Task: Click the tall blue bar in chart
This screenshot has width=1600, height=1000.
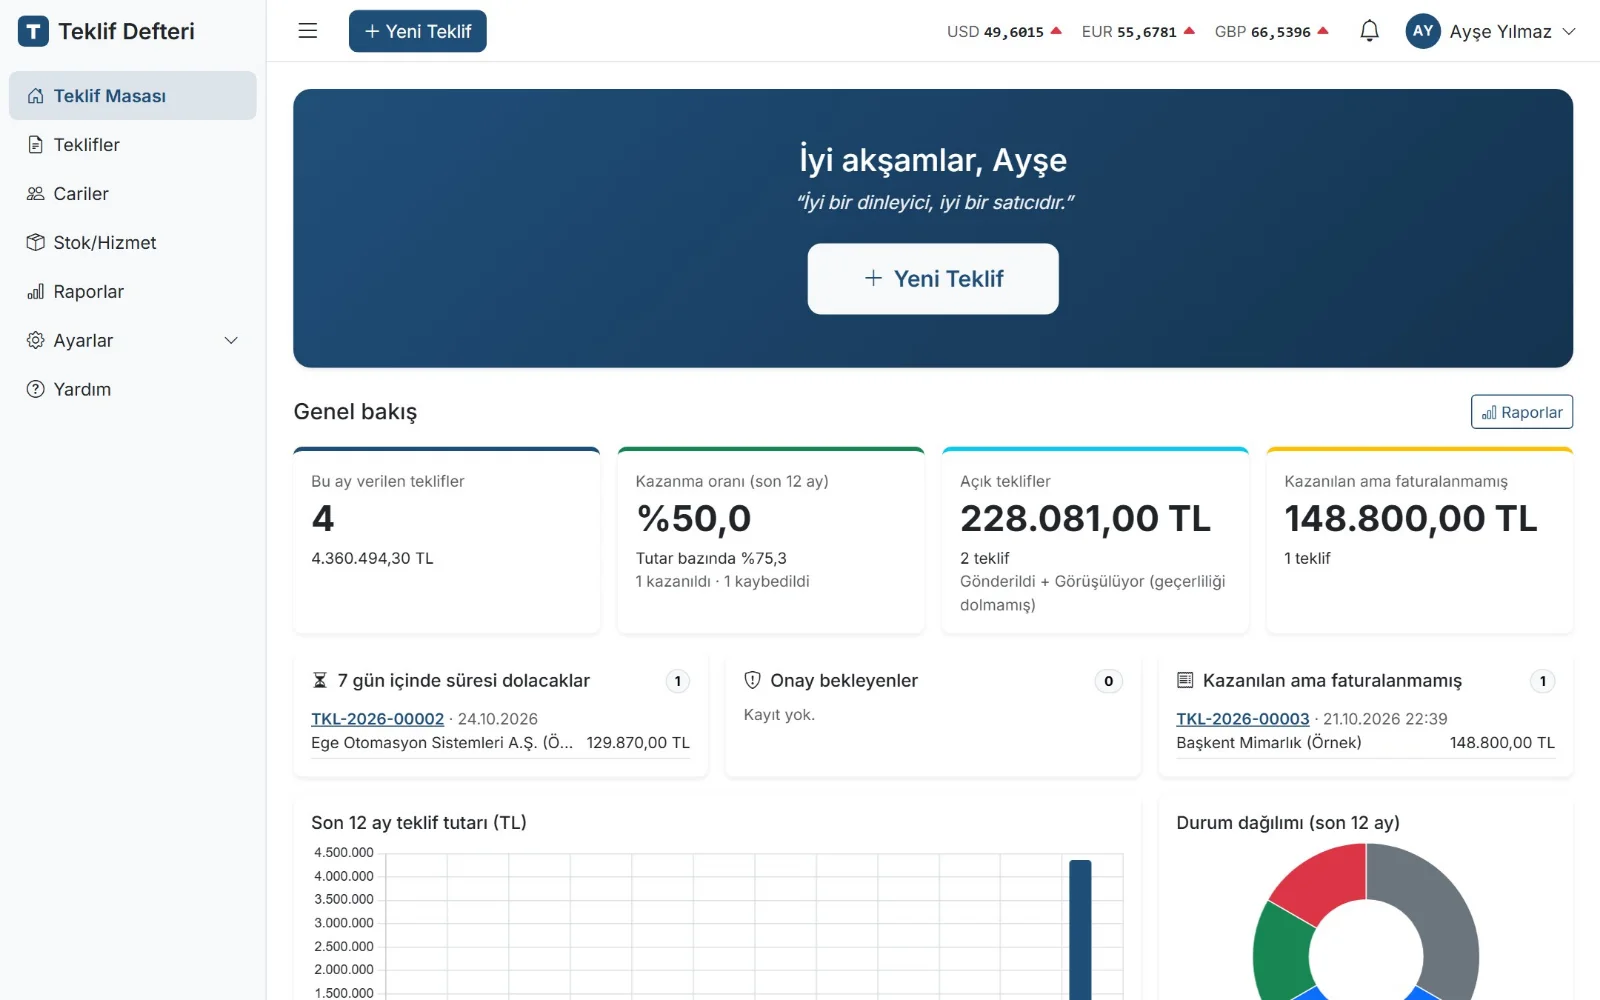Action: [x=1080, y=930]
